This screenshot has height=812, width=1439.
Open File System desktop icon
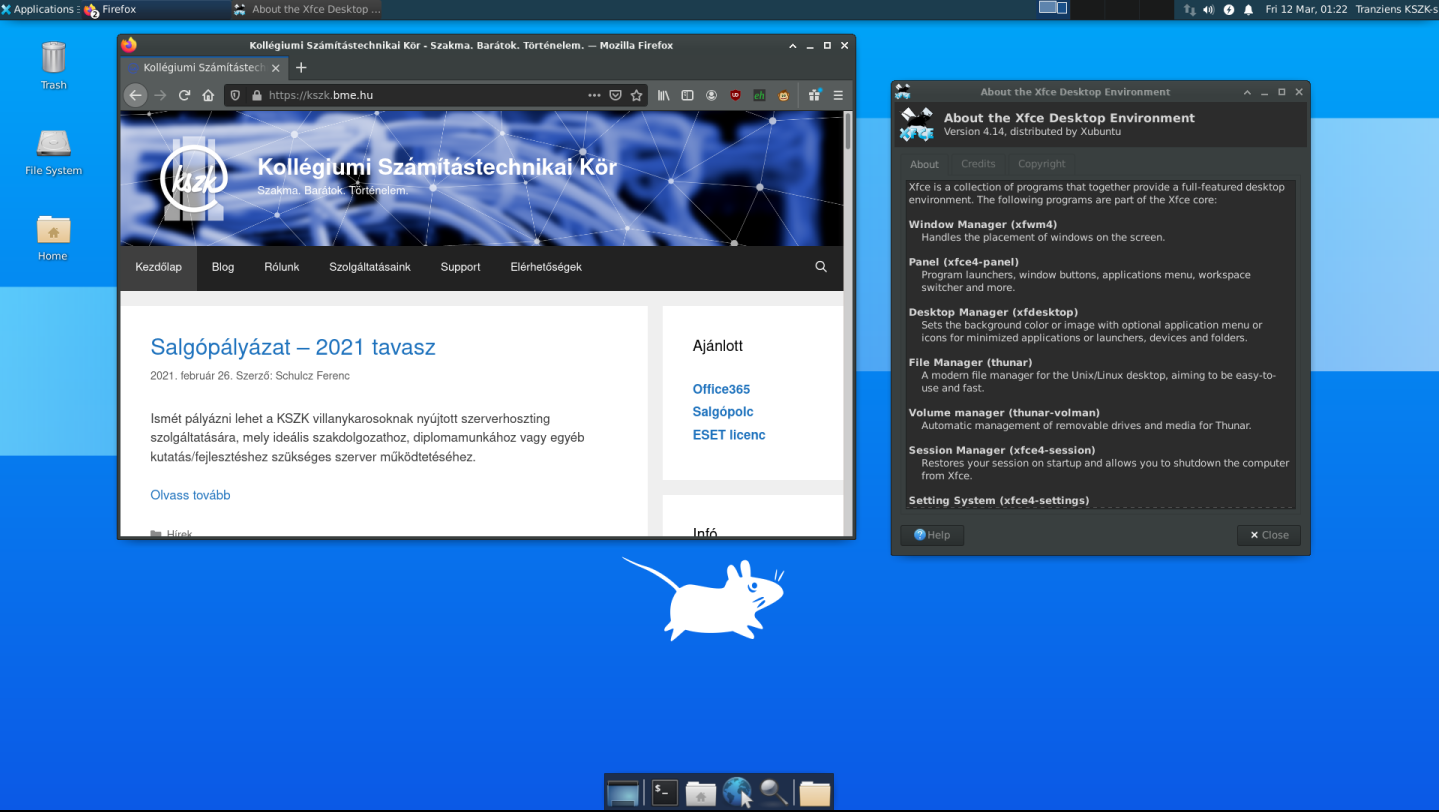pos(54,151)
